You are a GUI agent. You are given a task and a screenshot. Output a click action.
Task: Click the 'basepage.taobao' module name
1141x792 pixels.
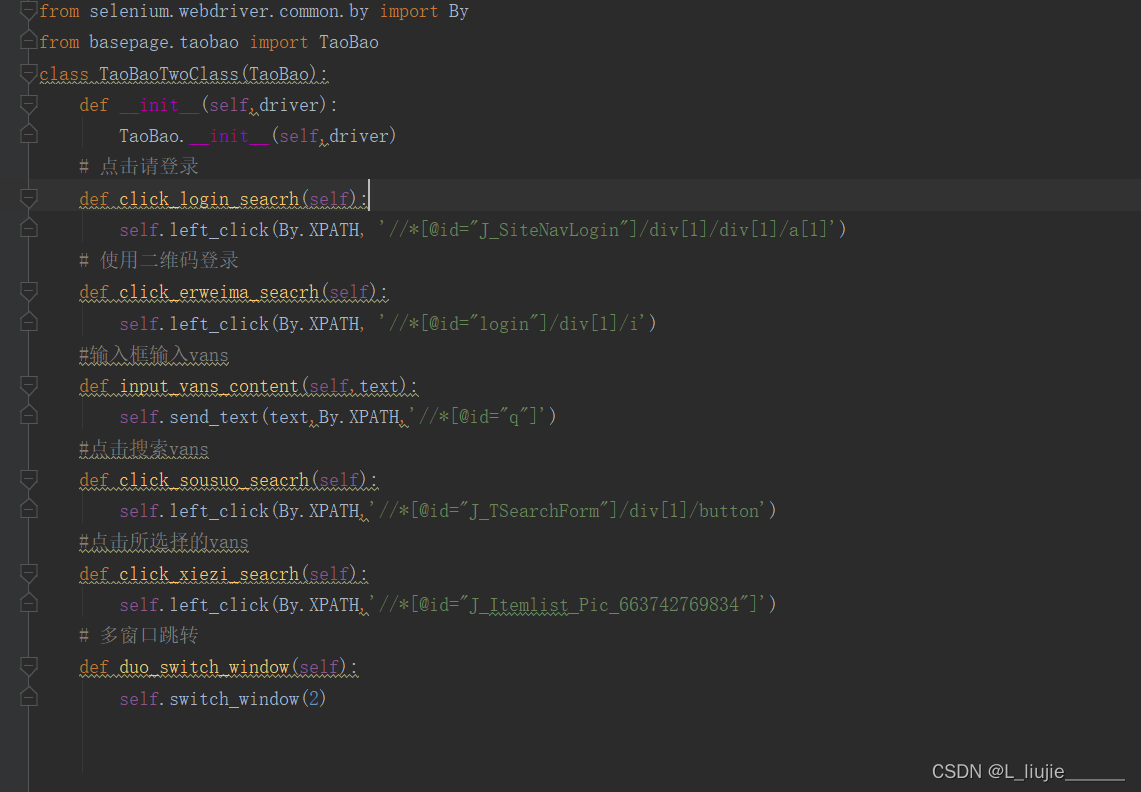(164, 43)
